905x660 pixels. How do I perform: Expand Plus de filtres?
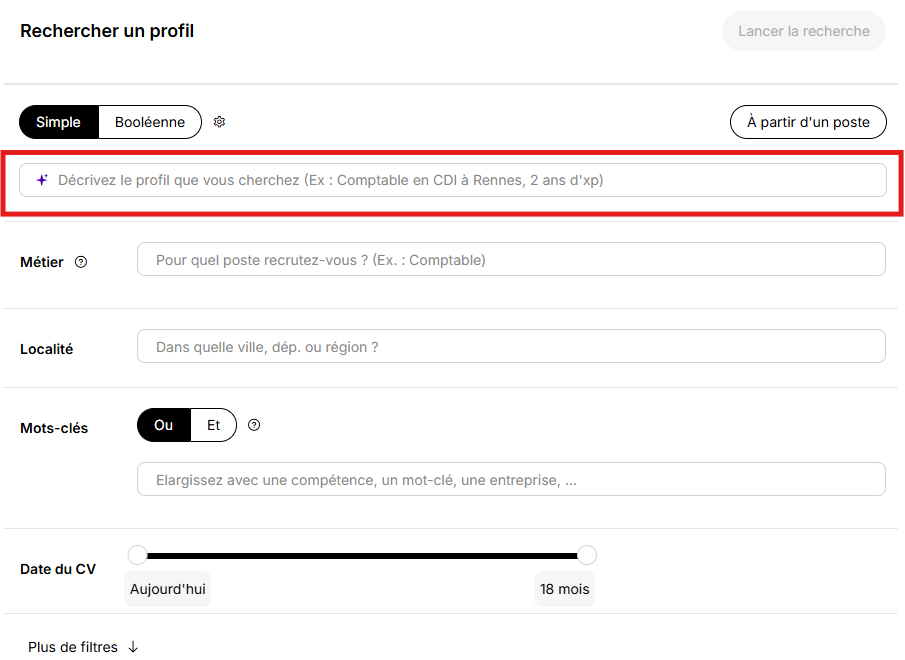pyautogui.click(x=83, y=647)
